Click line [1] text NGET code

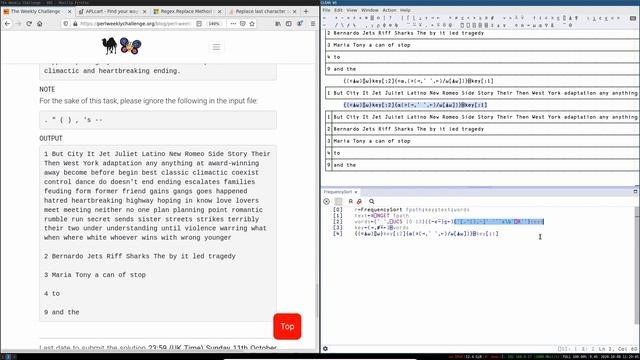tap(382, 216)
